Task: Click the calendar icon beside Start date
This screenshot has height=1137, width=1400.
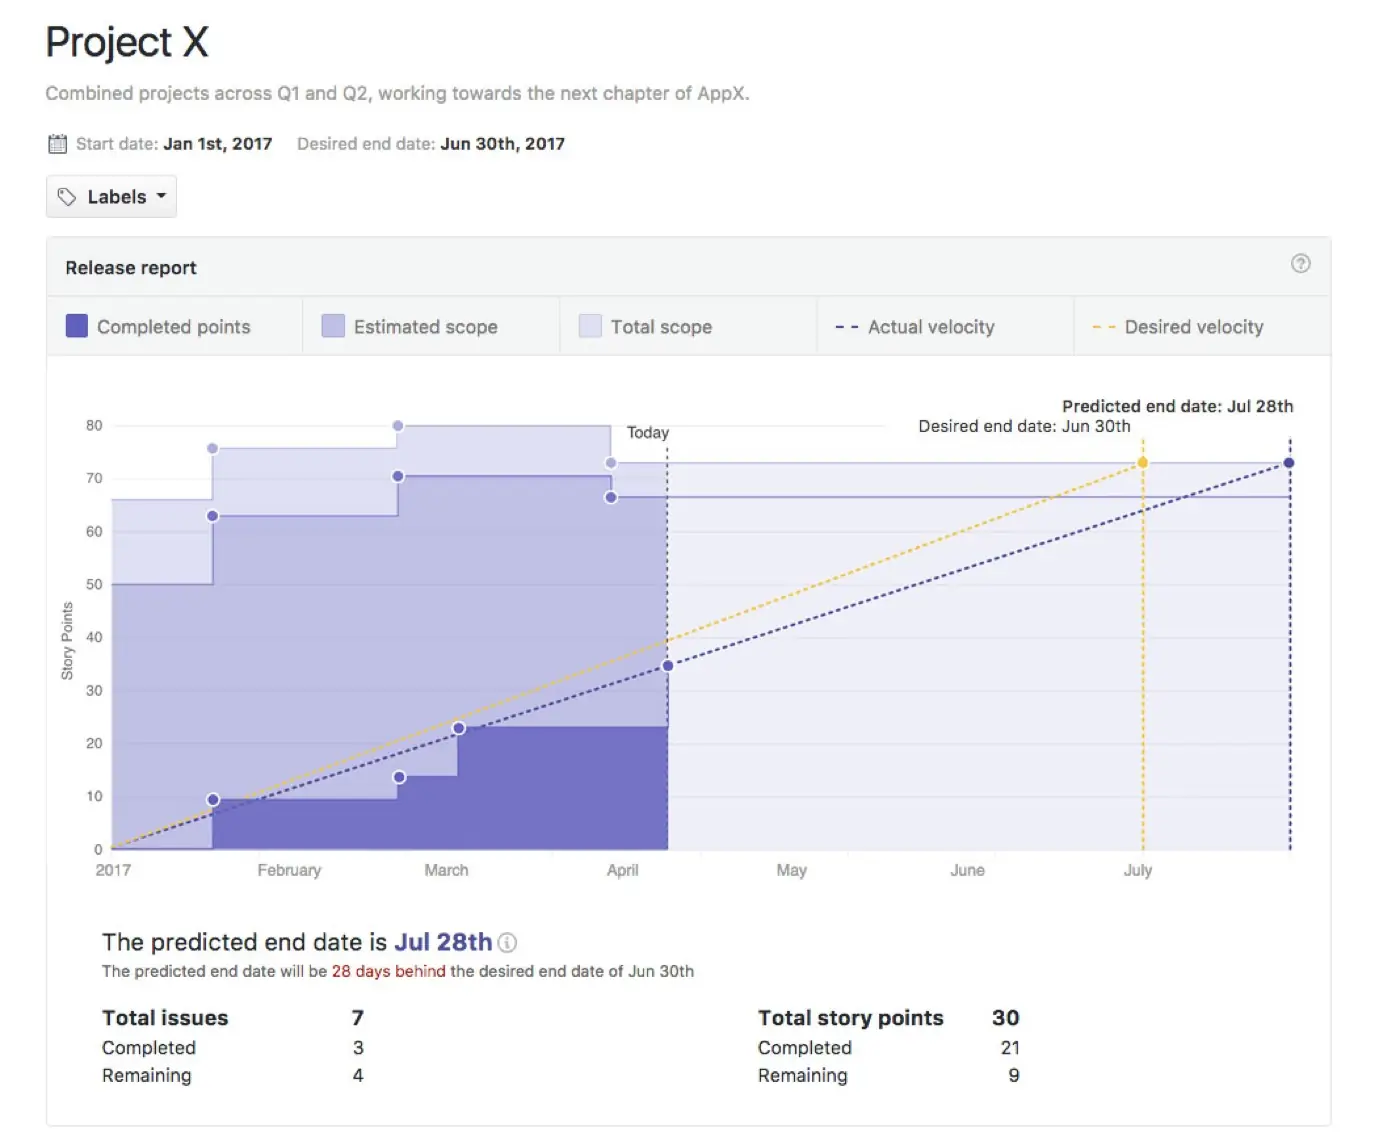Action: point(58,144)
